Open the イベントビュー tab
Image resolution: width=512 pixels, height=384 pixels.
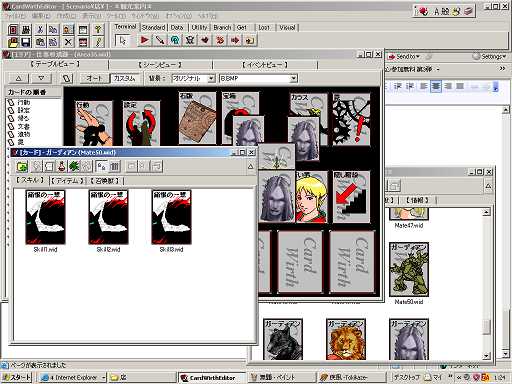click(x=265, y=65)
